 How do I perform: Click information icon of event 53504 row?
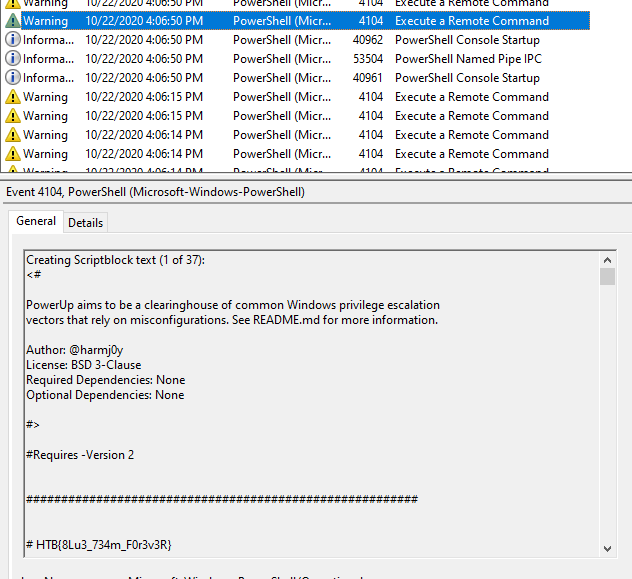pos(12,58)
